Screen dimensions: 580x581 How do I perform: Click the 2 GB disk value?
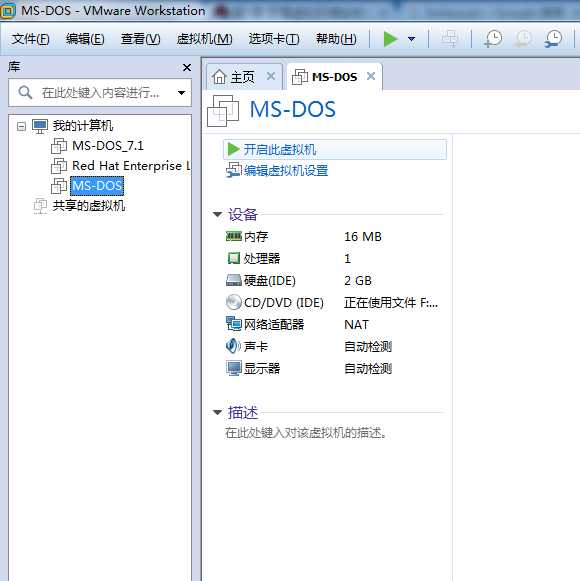point(358,280)
